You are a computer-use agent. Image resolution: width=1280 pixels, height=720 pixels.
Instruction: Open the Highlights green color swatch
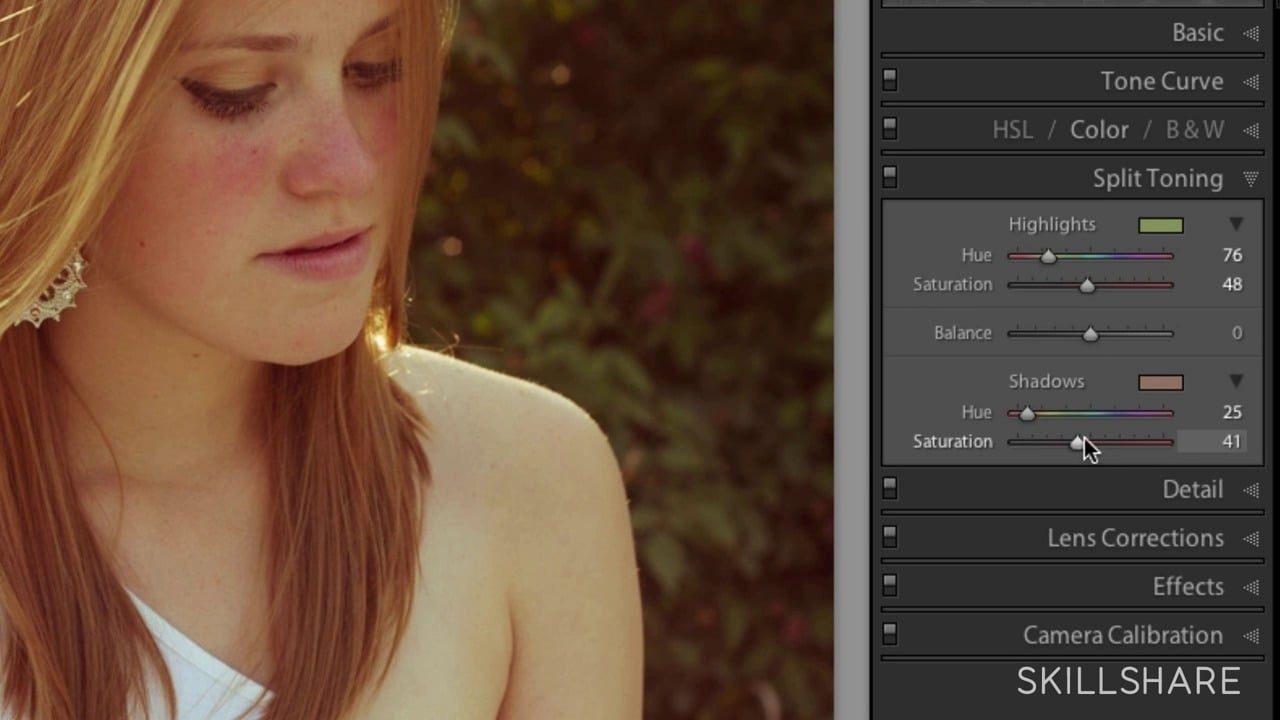tap(1160, 225)
